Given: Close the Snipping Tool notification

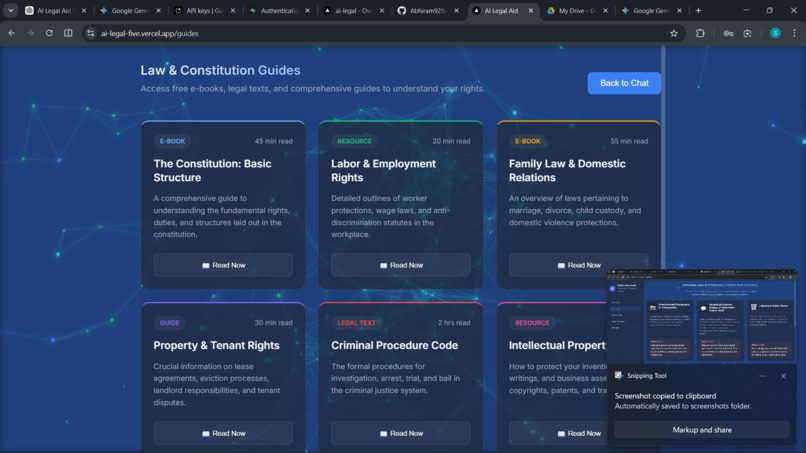Looking at the screenshot, I should 783,376.
